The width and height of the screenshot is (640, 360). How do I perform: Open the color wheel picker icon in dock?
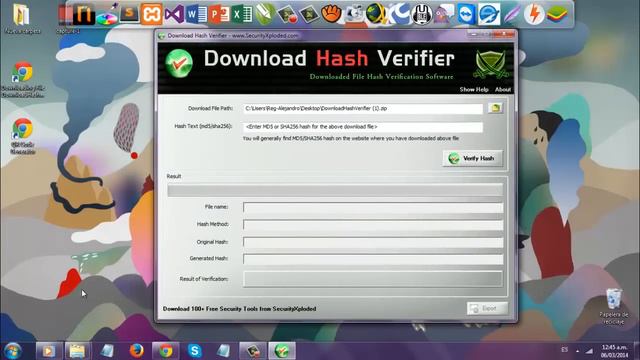(x=107, y=15)
